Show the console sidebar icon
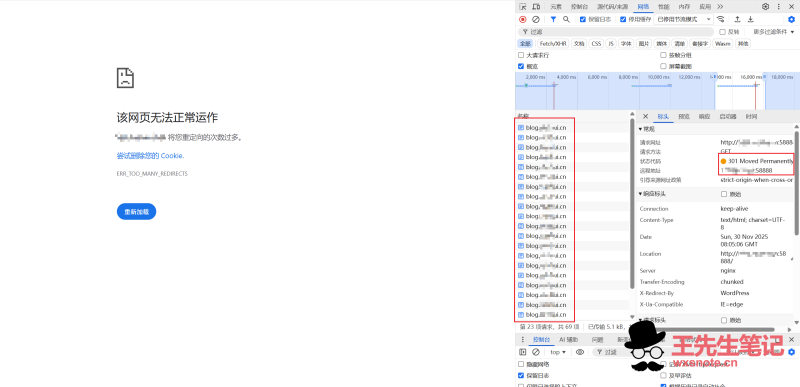Screen dimensions: 800x387 (522, 352)
